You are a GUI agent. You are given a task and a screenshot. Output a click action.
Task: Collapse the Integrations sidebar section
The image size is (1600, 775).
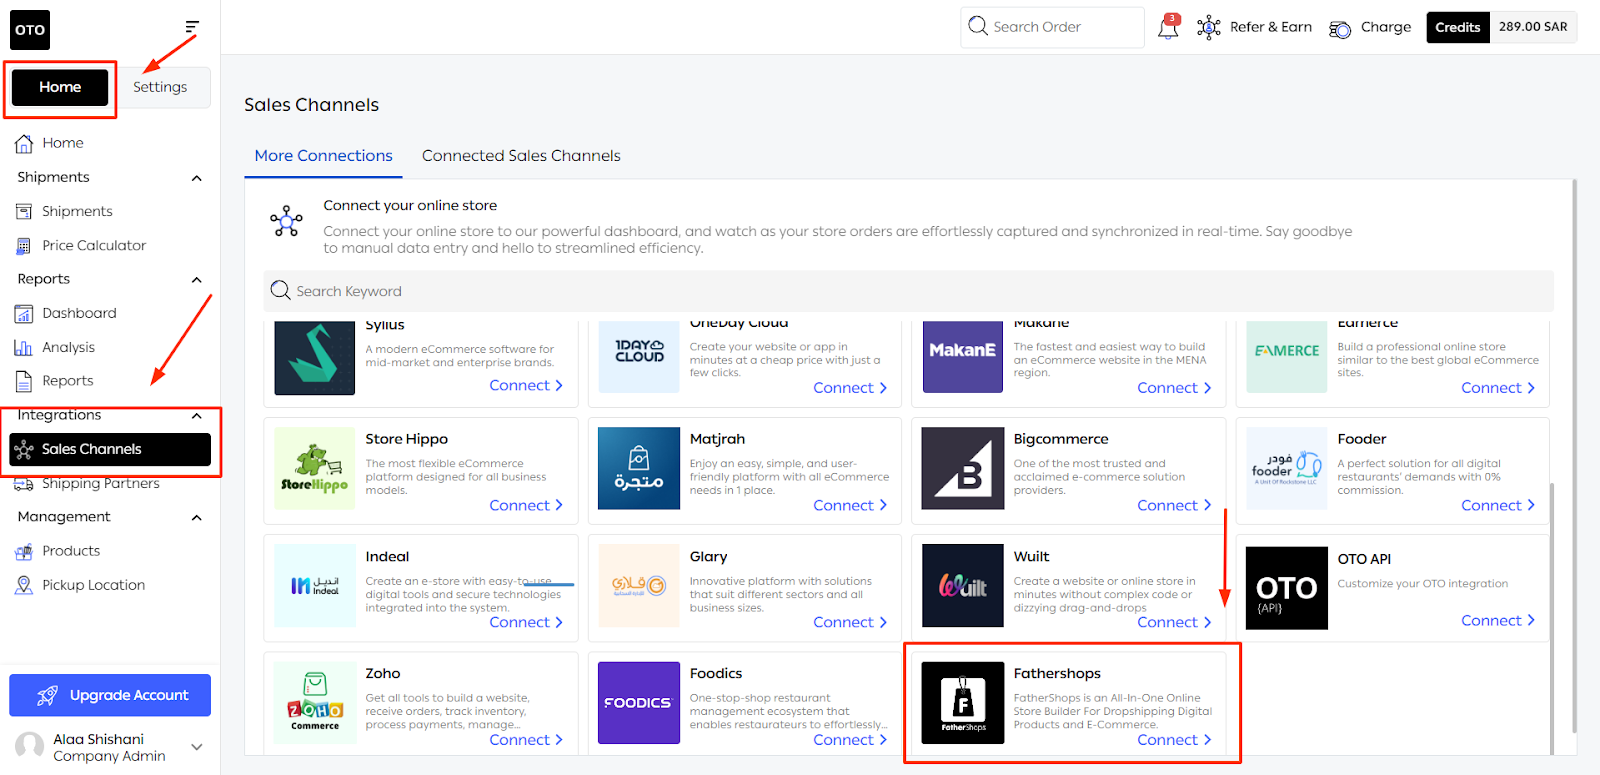[197, 416]
